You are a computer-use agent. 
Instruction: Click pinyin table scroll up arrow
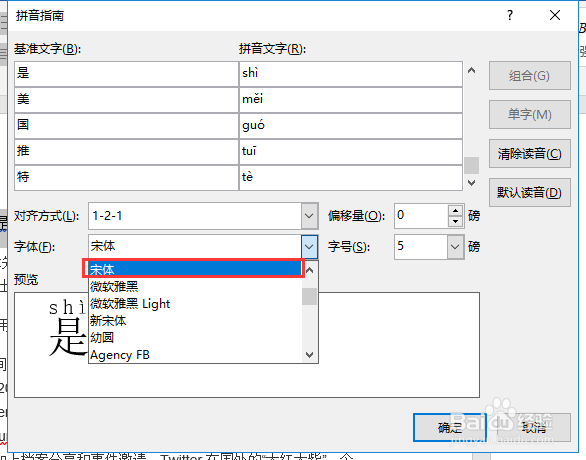coord(472,70)
